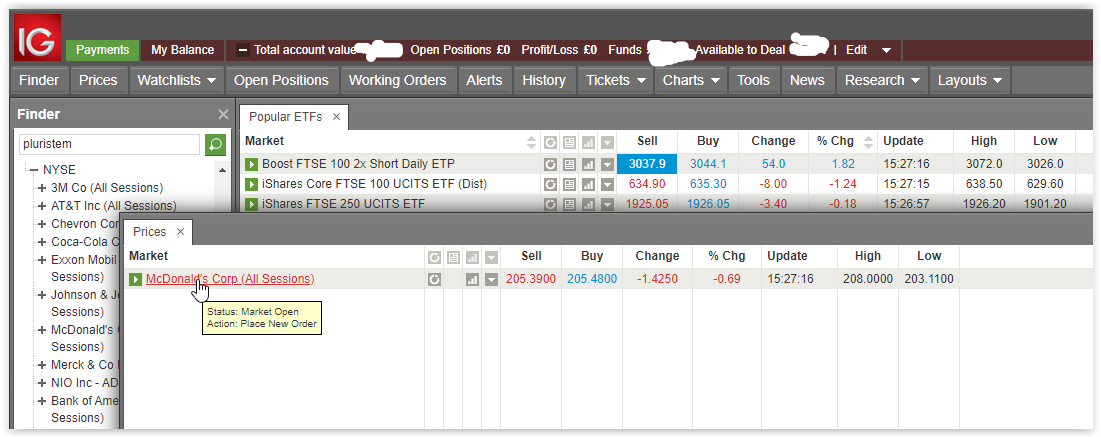This screenshot has width=1101, height=437.
Task: Collapse account summary with minus button
Action: 243,51
